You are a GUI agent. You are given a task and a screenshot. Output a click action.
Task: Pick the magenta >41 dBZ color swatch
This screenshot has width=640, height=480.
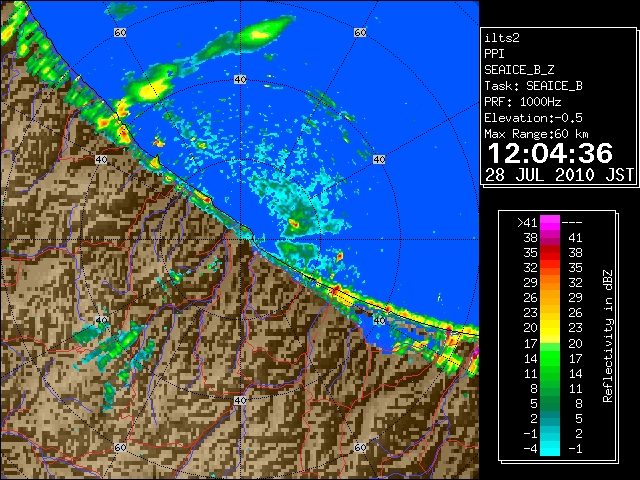[550, 223]
